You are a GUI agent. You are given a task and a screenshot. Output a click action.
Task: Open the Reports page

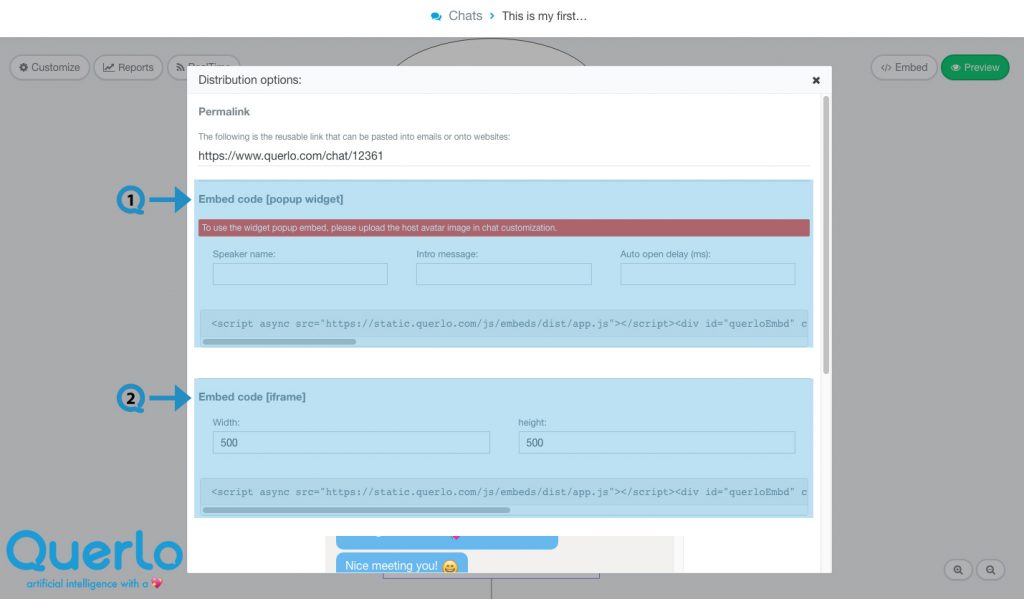(128, 67)
